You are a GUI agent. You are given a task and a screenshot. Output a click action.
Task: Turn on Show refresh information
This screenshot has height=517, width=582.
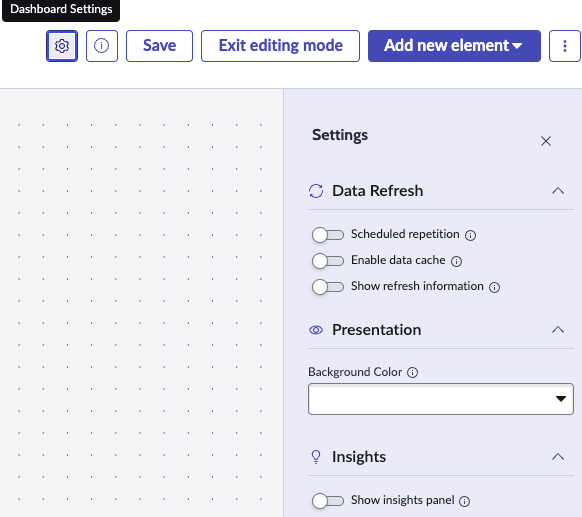(328, 287)
